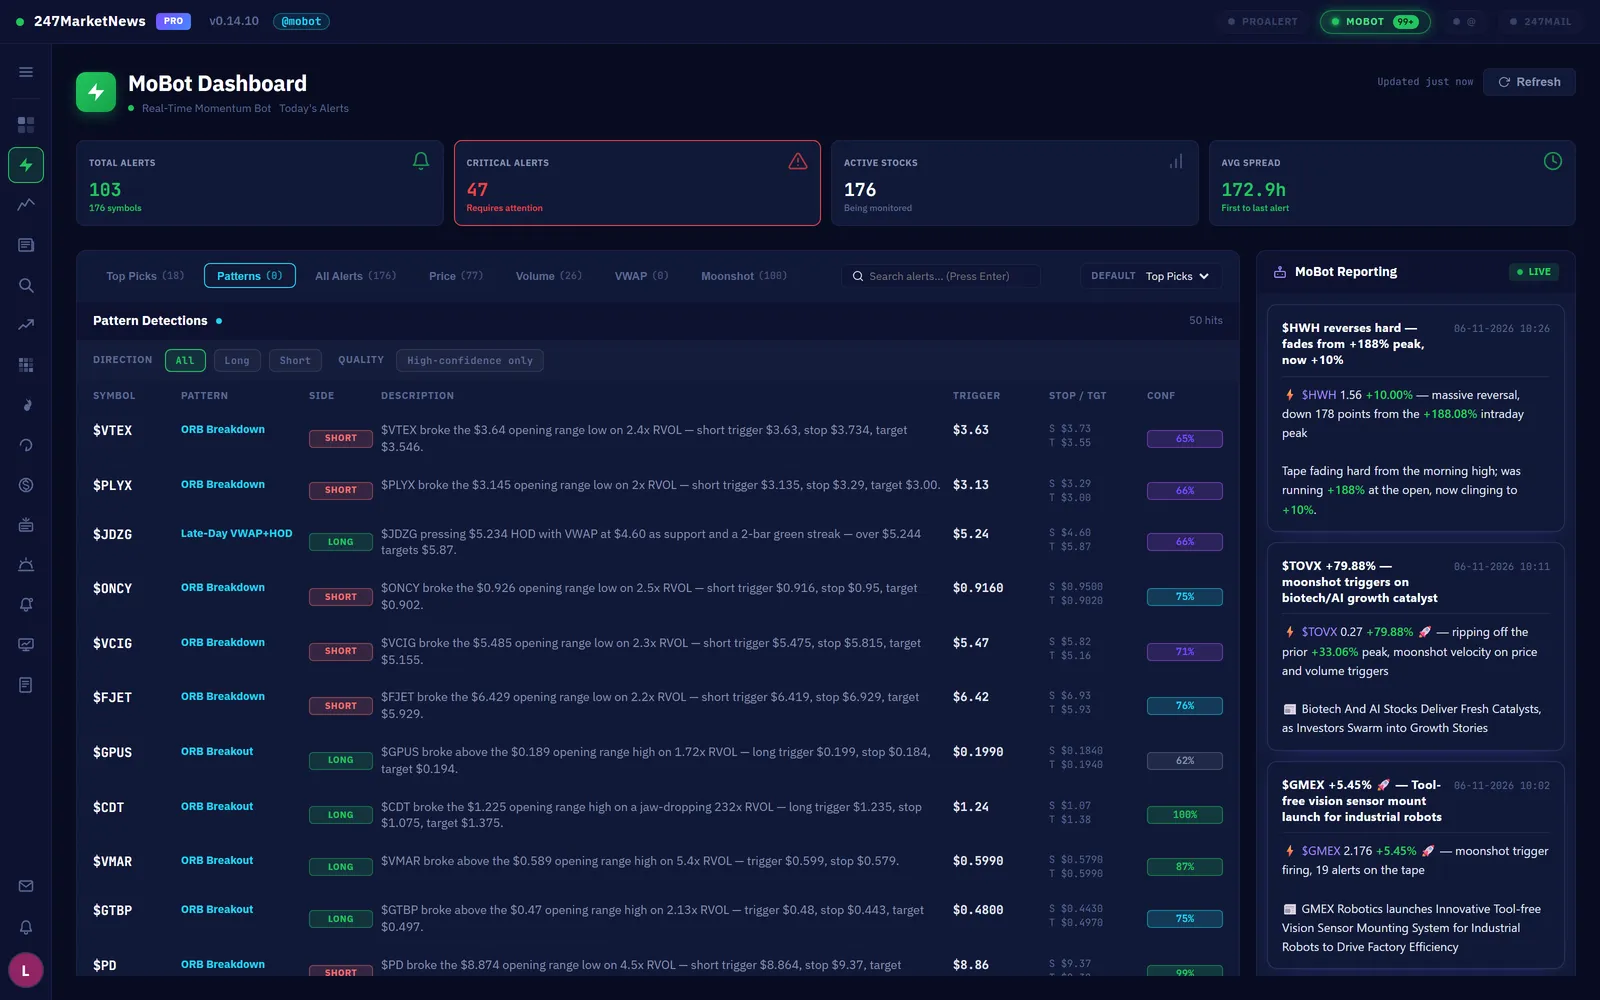Open the $VTEX symbol row

(657, 438)
